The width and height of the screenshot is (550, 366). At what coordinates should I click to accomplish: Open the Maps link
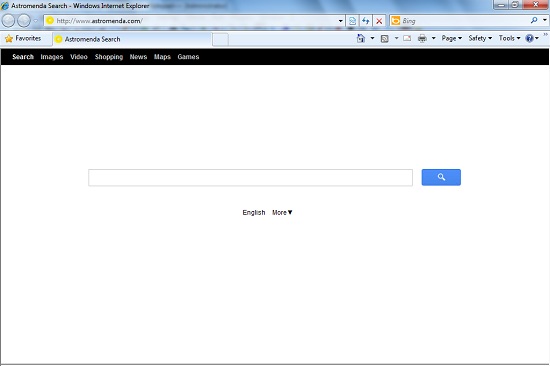click(162, 57)
